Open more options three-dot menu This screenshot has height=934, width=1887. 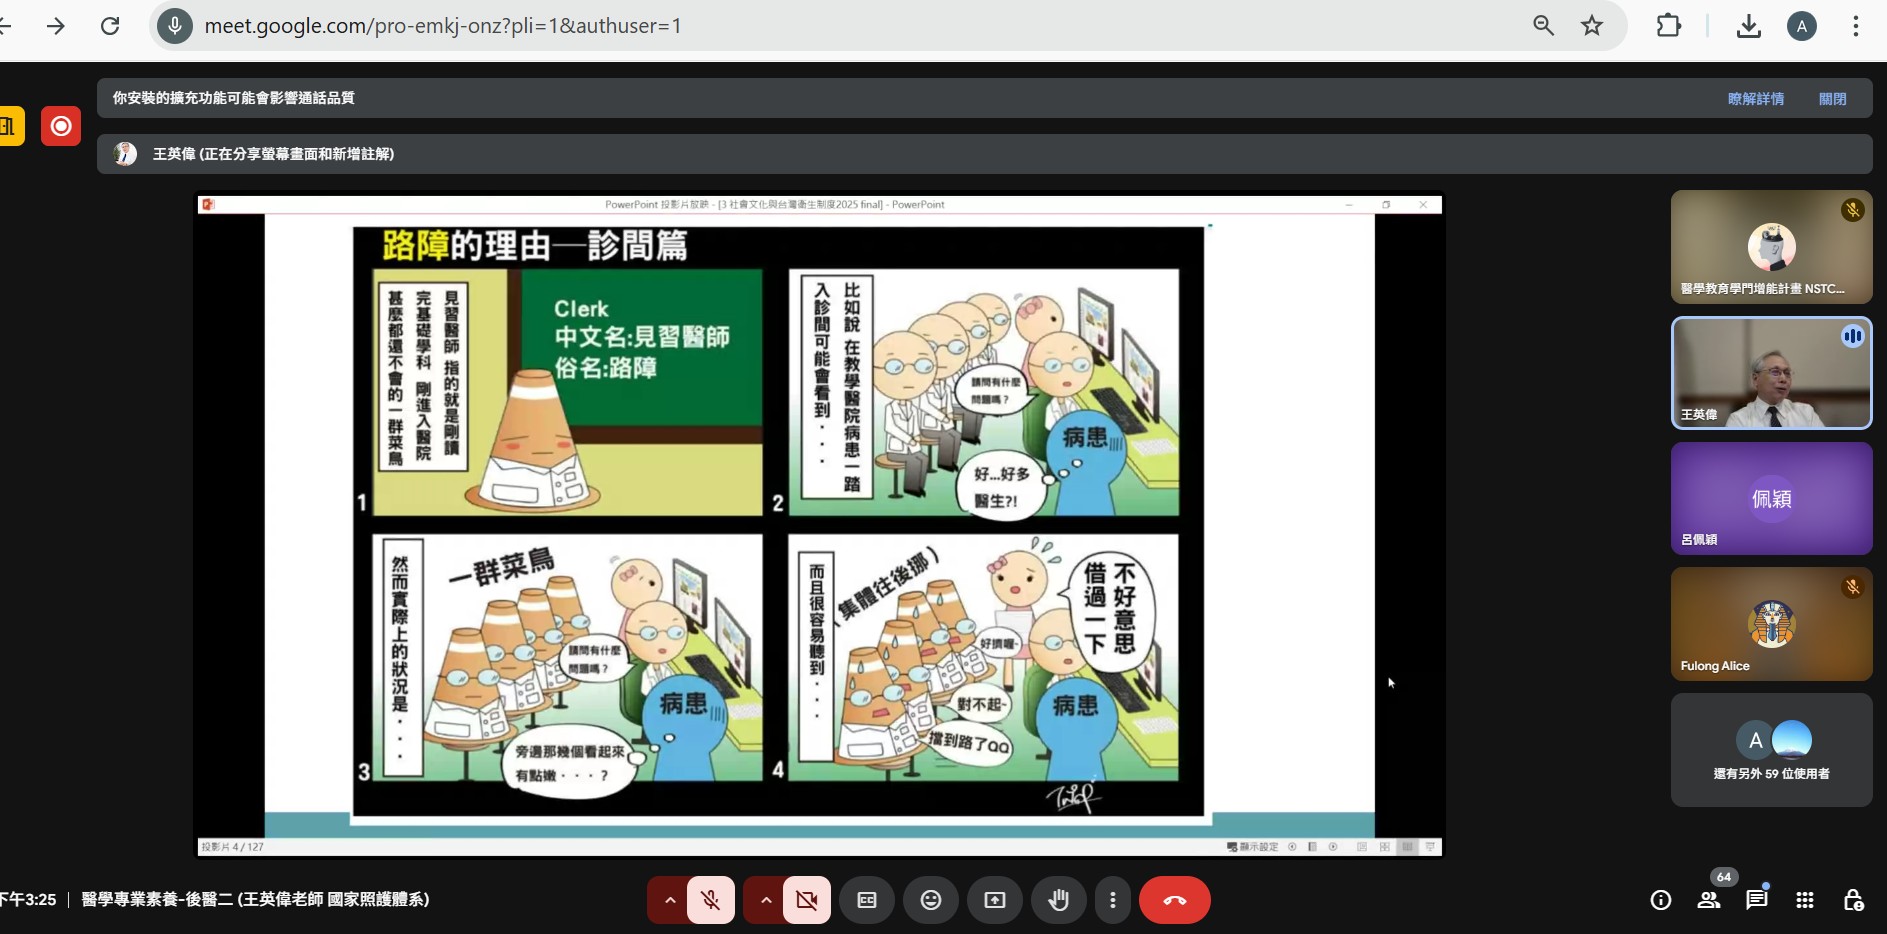pos(1112,900)
